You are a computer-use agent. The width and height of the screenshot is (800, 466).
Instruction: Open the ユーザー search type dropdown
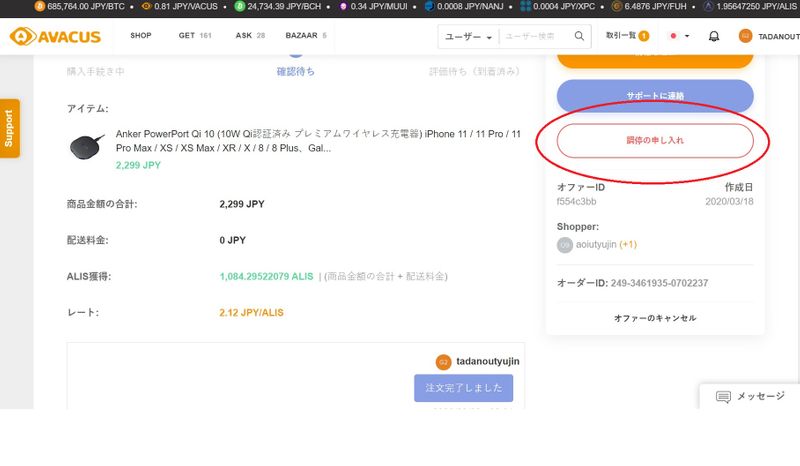click(468, 36)
